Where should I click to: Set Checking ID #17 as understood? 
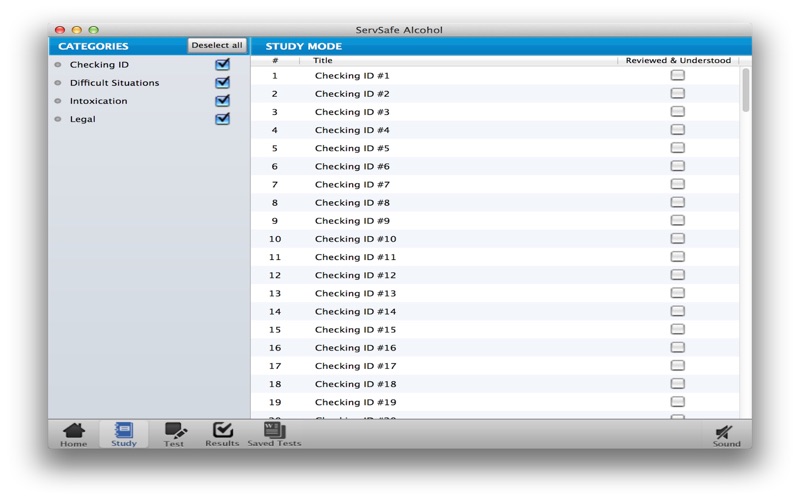[x=678, y=365]
